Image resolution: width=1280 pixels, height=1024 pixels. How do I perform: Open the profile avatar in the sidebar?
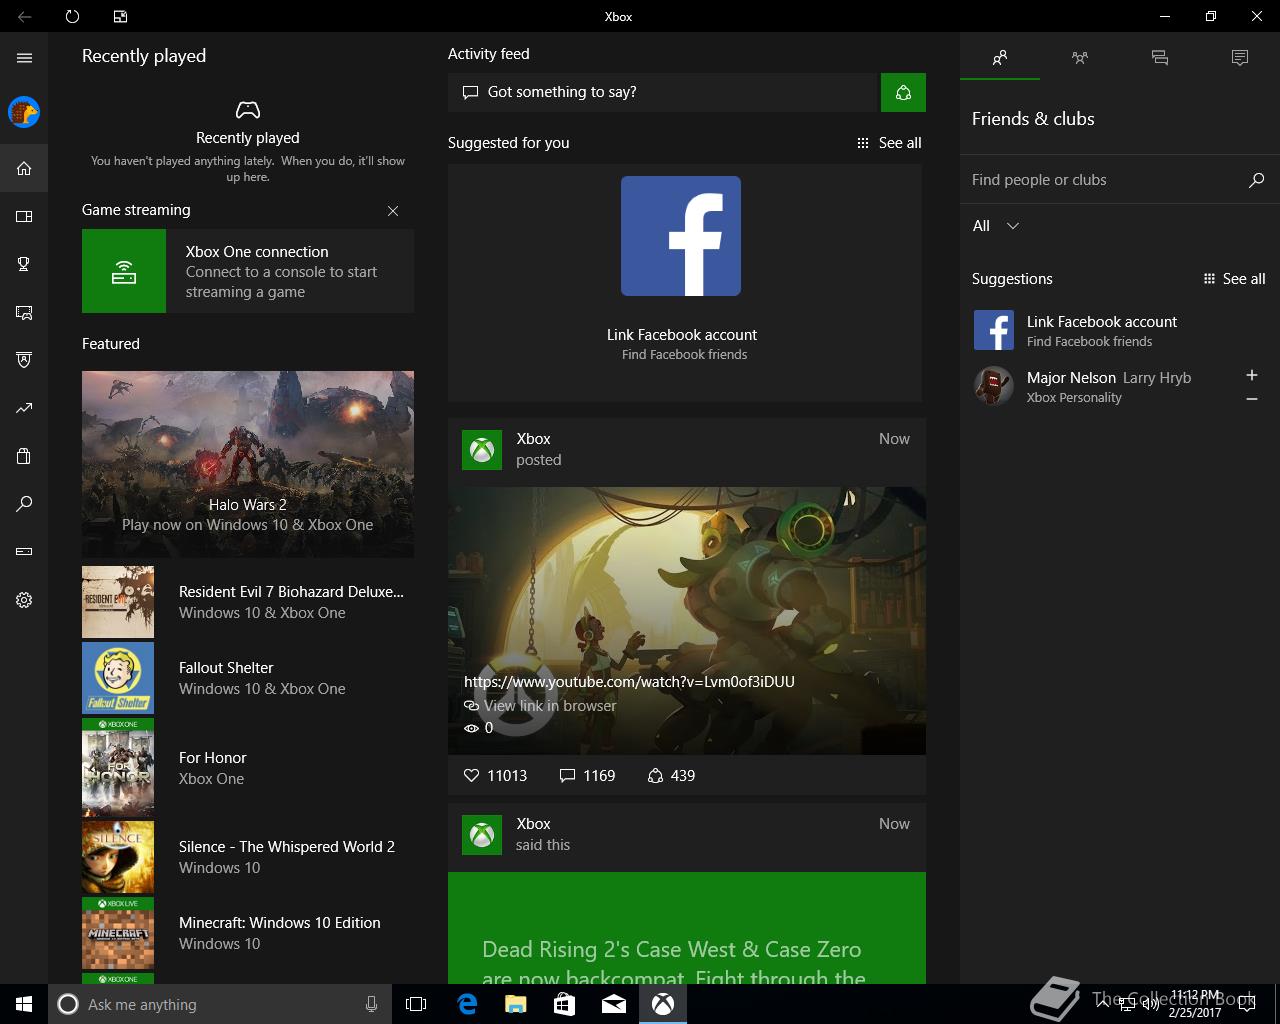pyautogui.click(x=24, y=112)
